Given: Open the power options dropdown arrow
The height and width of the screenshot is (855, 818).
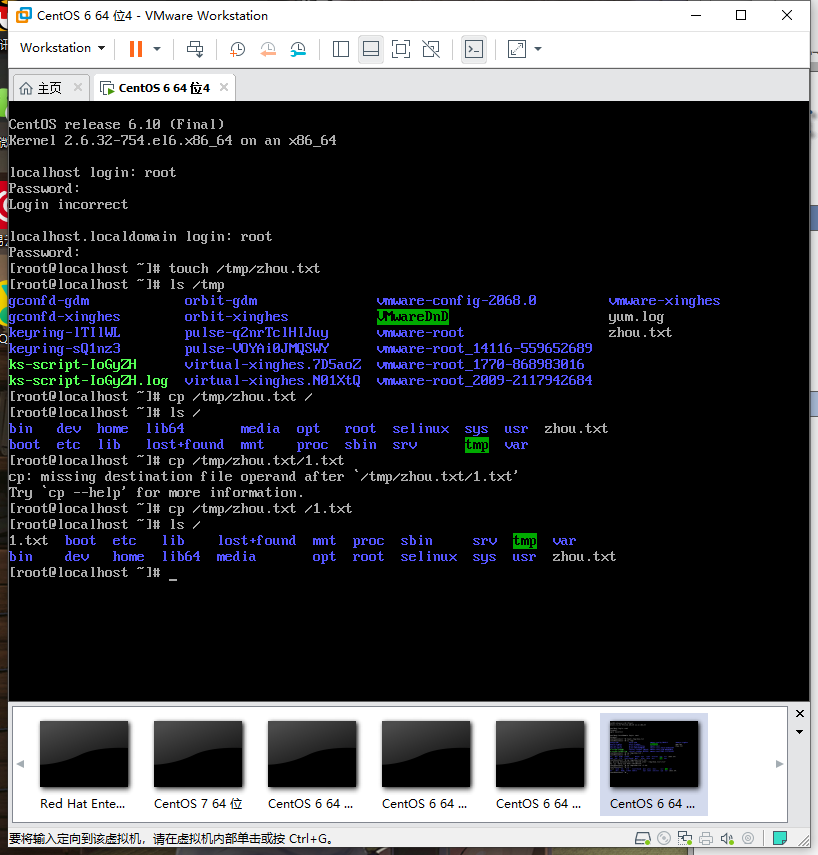Looking at the screenshot, I should pyautogui.click(x=157, y=49).
